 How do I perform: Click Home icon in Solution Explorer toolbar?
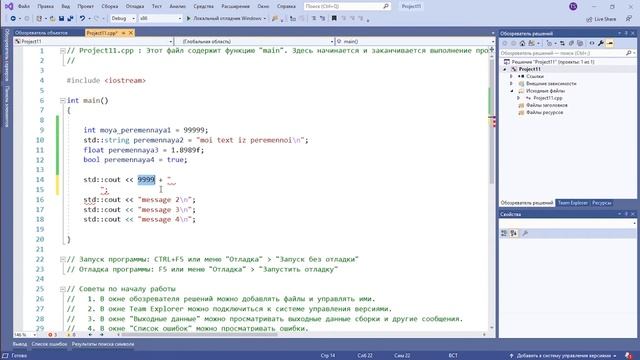pos(522,43)
